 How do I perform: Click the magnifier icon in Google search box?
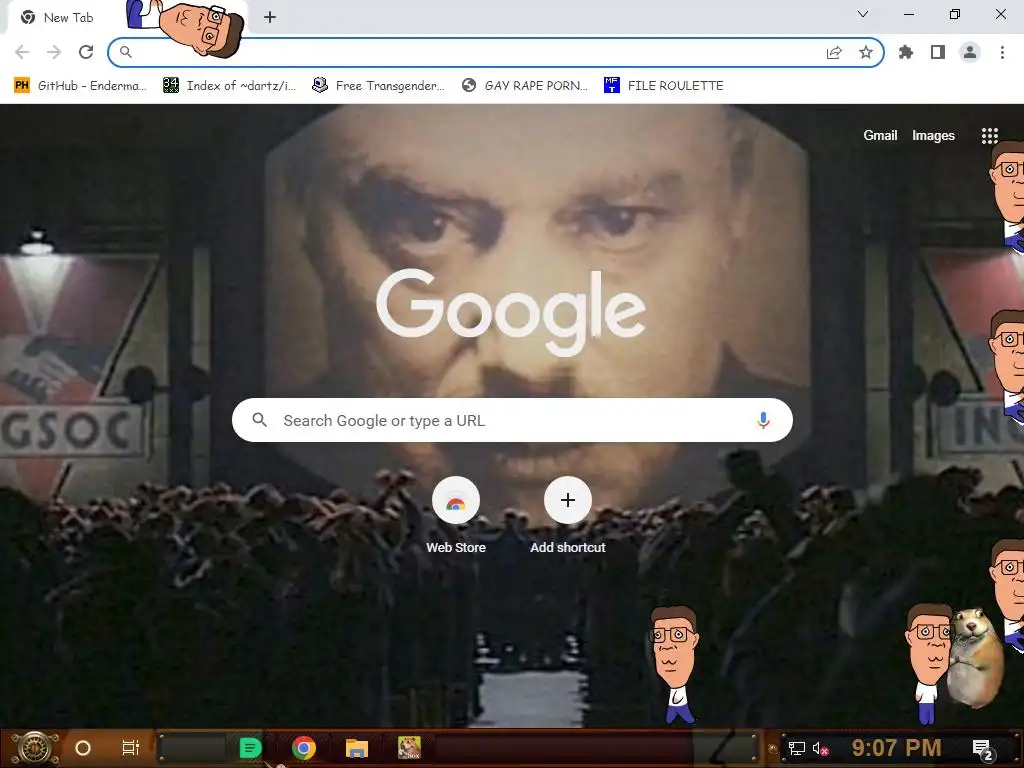click(x=259, y=420)
